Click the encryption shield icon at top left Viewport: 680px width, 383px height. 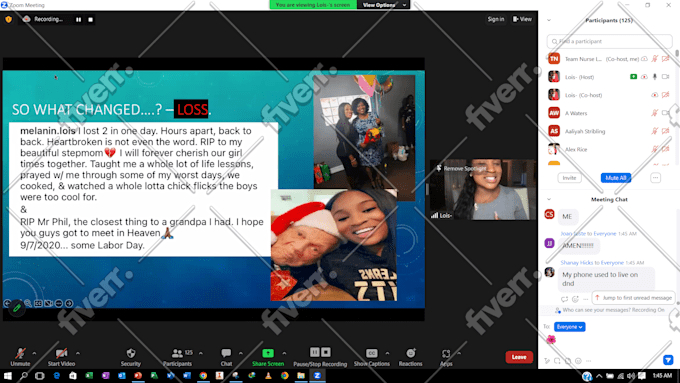[x=8, y=19]
